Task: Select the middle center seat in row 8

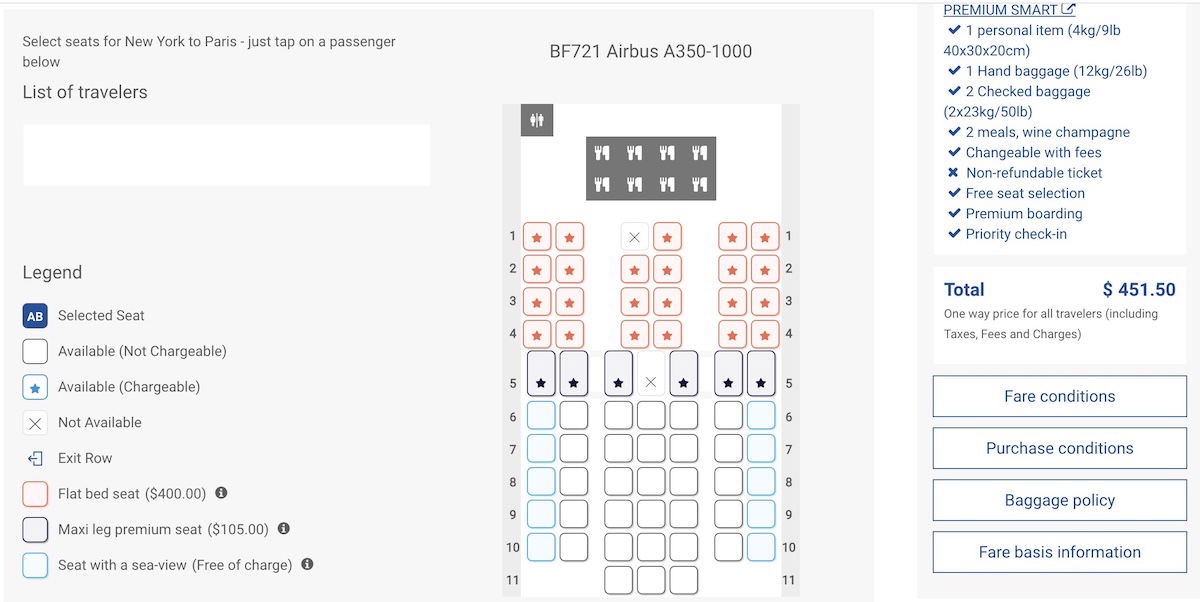Action: pos(651,481)
